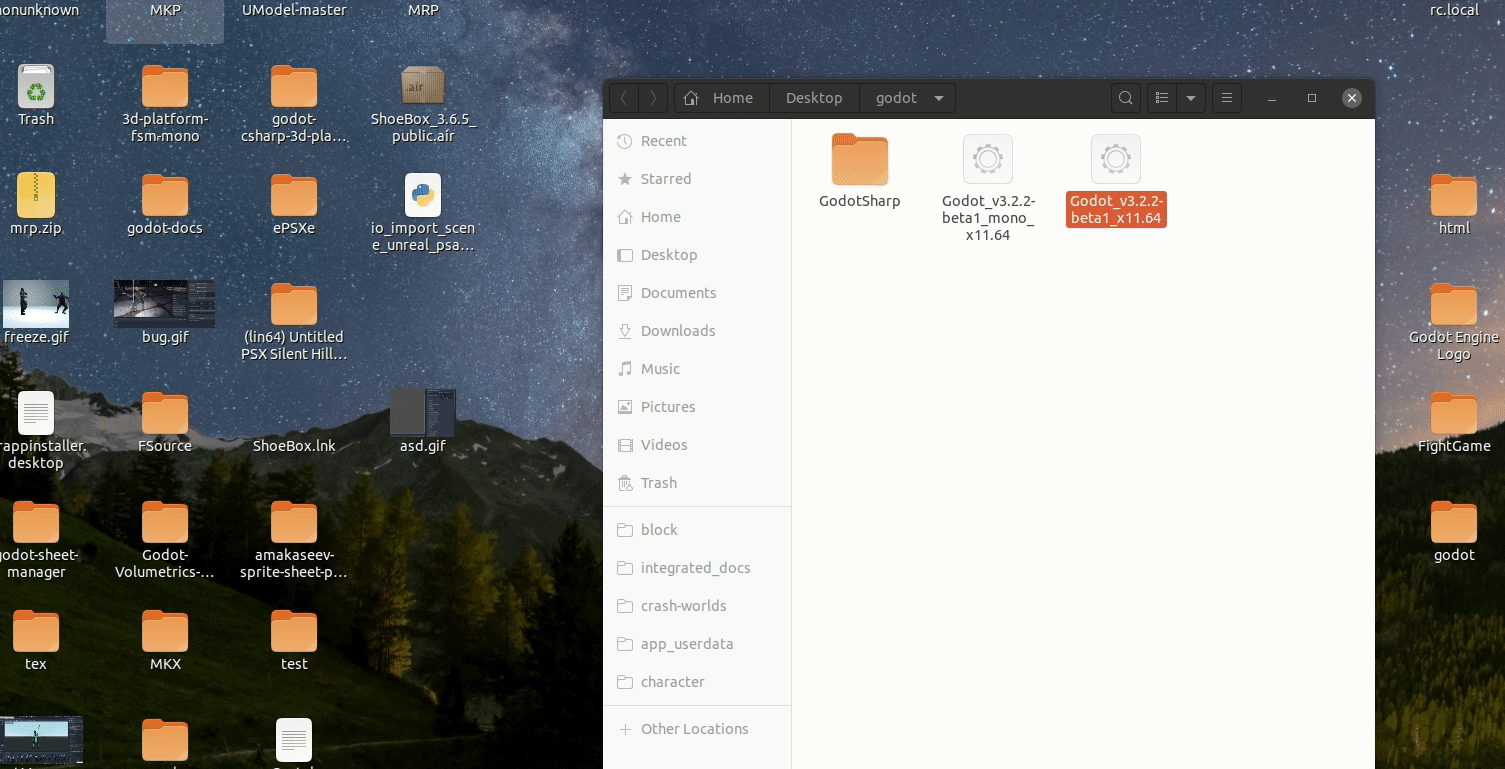This screenshot has width=1505, height=769.
Task: Click rc.local desktop label
Action: coord(1454,10)
